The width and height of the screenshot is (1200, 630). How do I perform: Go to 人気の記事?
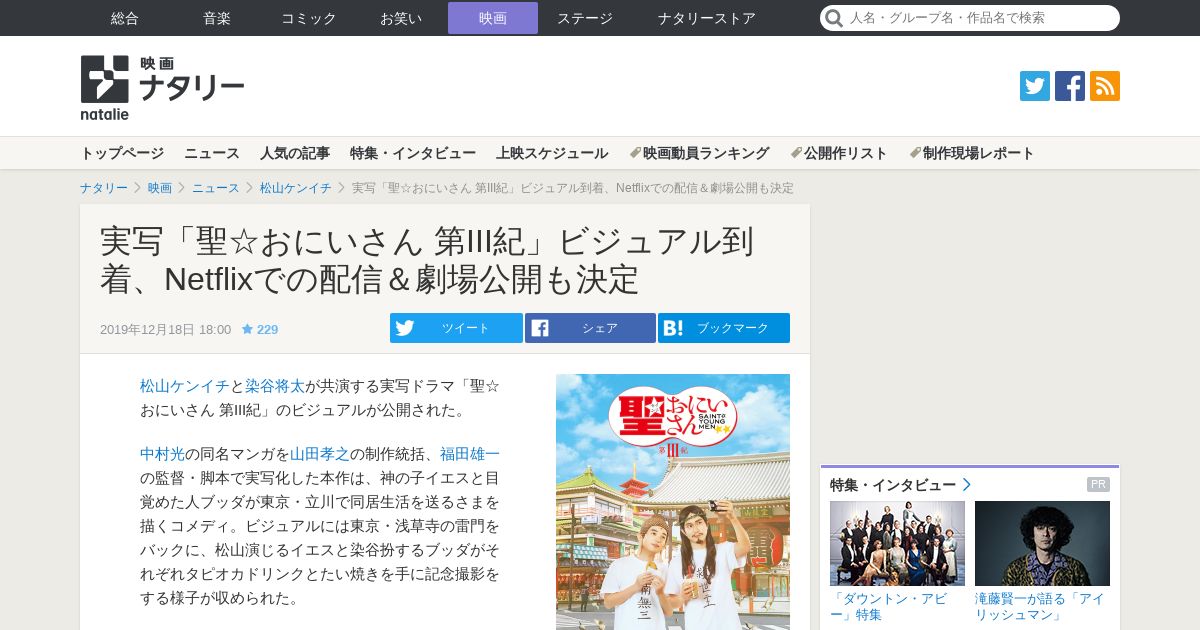295,153
